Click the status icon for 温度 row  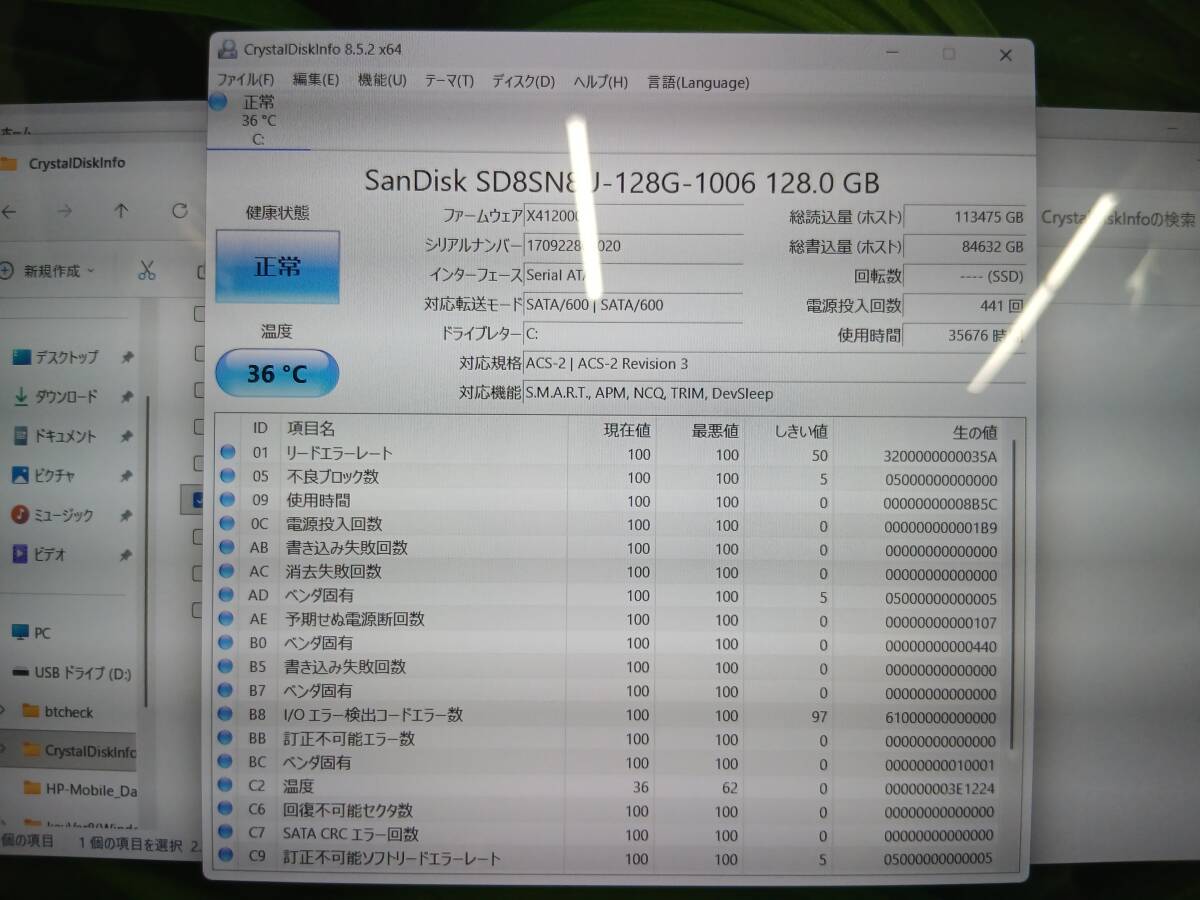[x=226, y=787]
